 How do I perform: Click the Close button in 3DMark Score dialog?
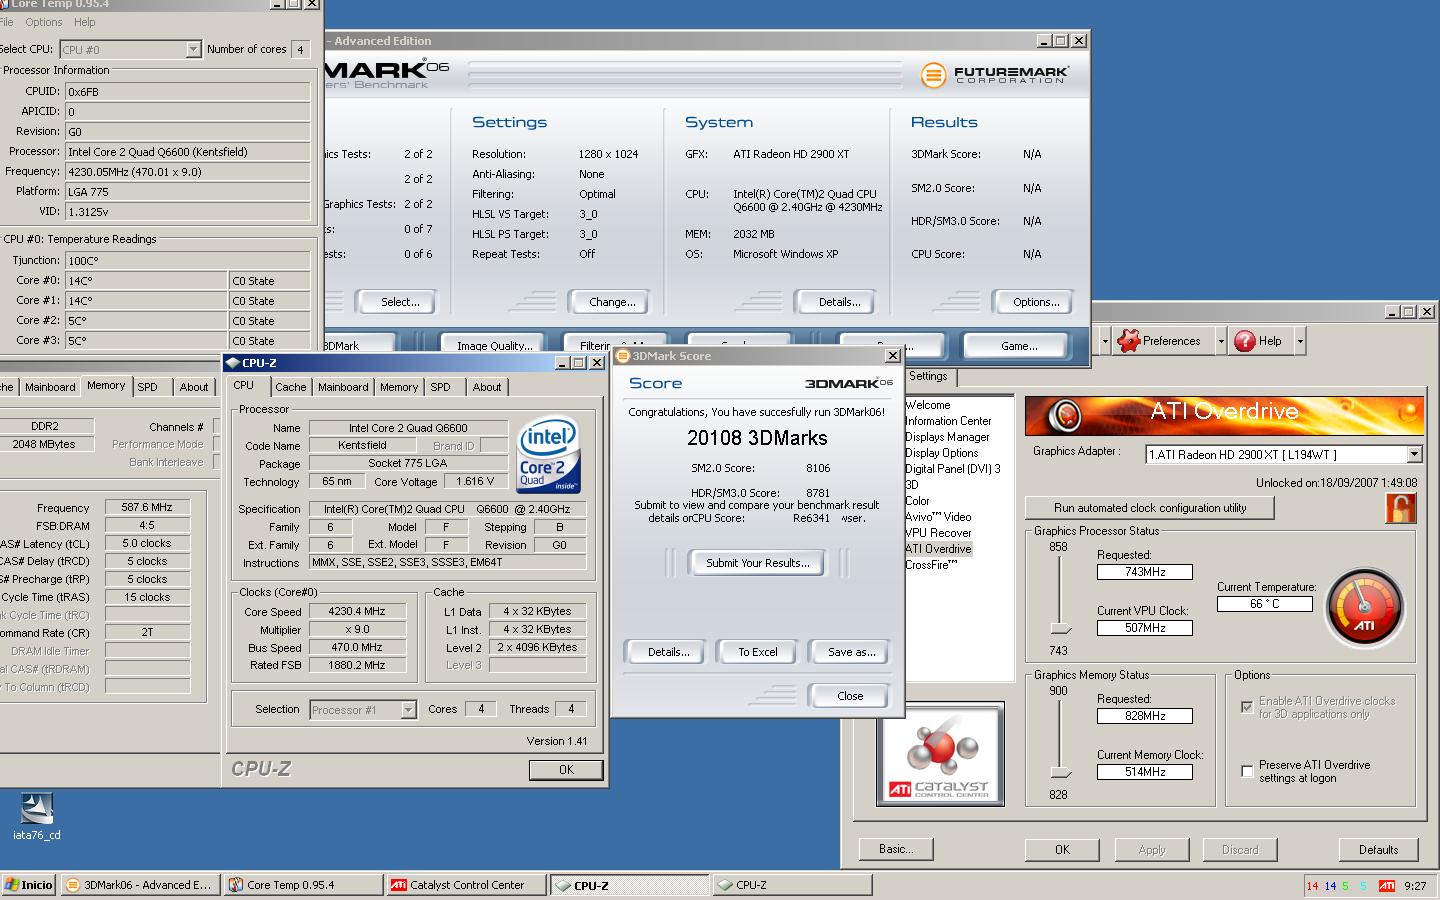pos(850,696)
